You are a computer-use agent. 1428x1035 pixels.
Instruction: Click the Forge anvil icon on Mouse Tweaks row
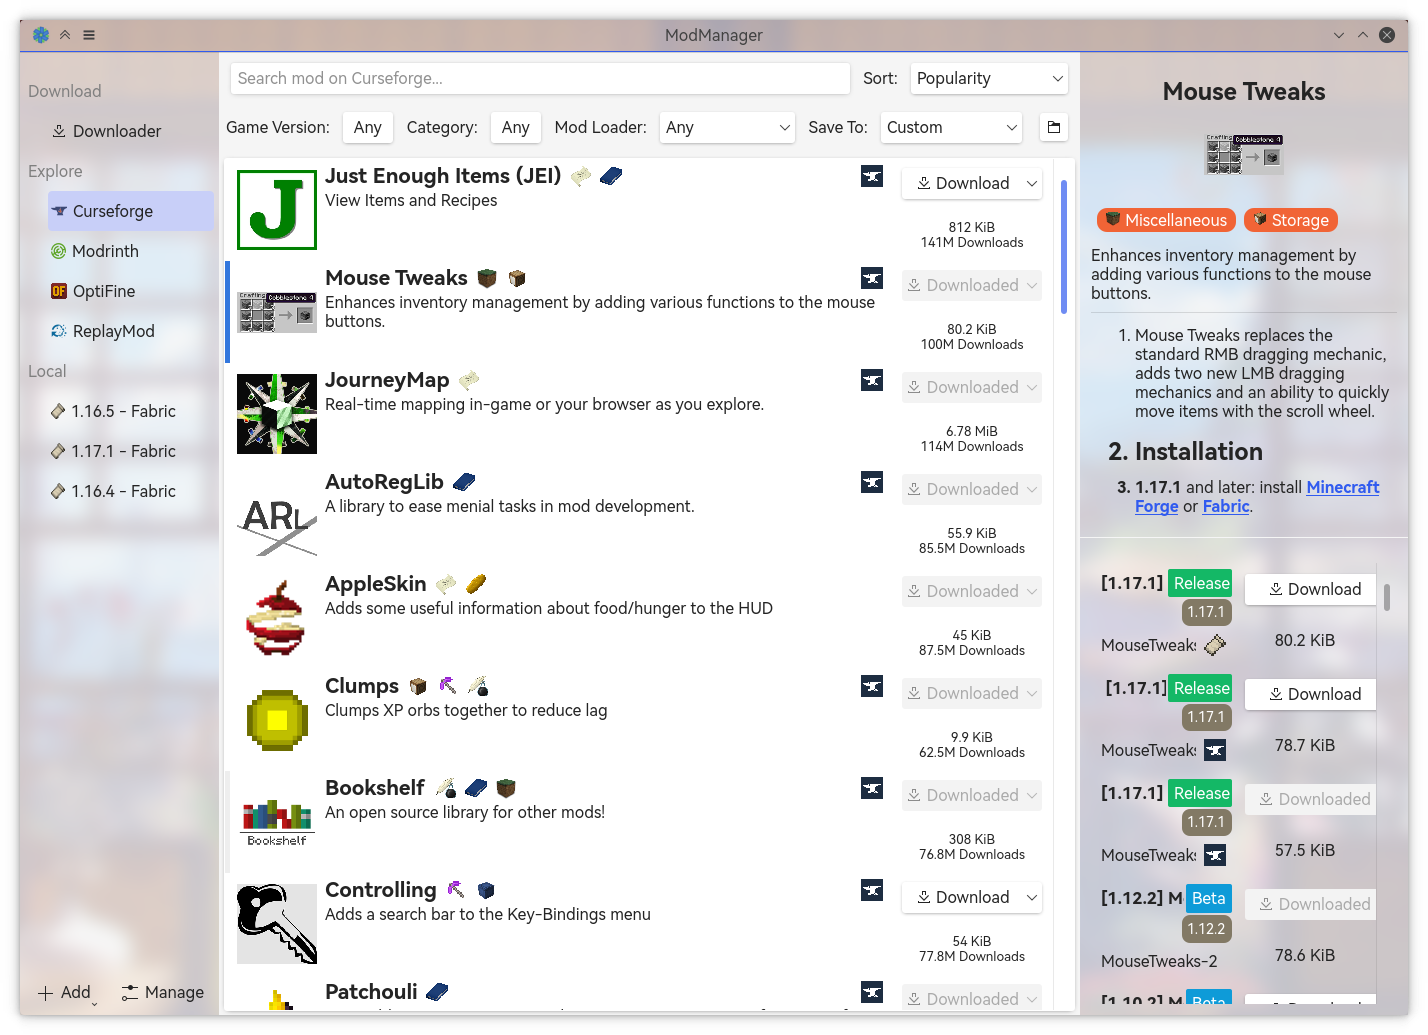(872, 278)
